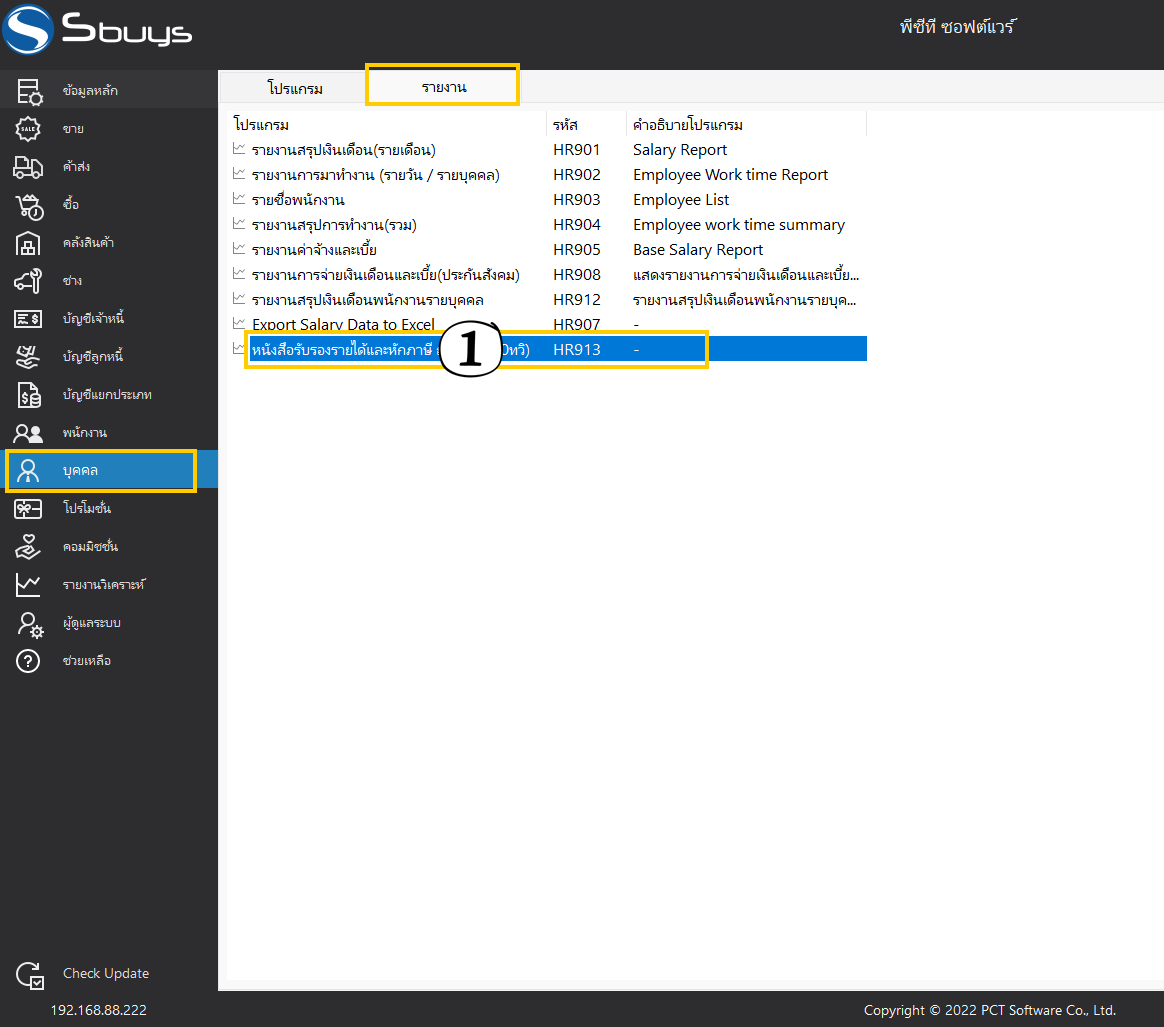Viewport: 1164px width, 1027px height.
Task: Open ช่วยเหลือ help menu item
Action: tap(108, 660)
